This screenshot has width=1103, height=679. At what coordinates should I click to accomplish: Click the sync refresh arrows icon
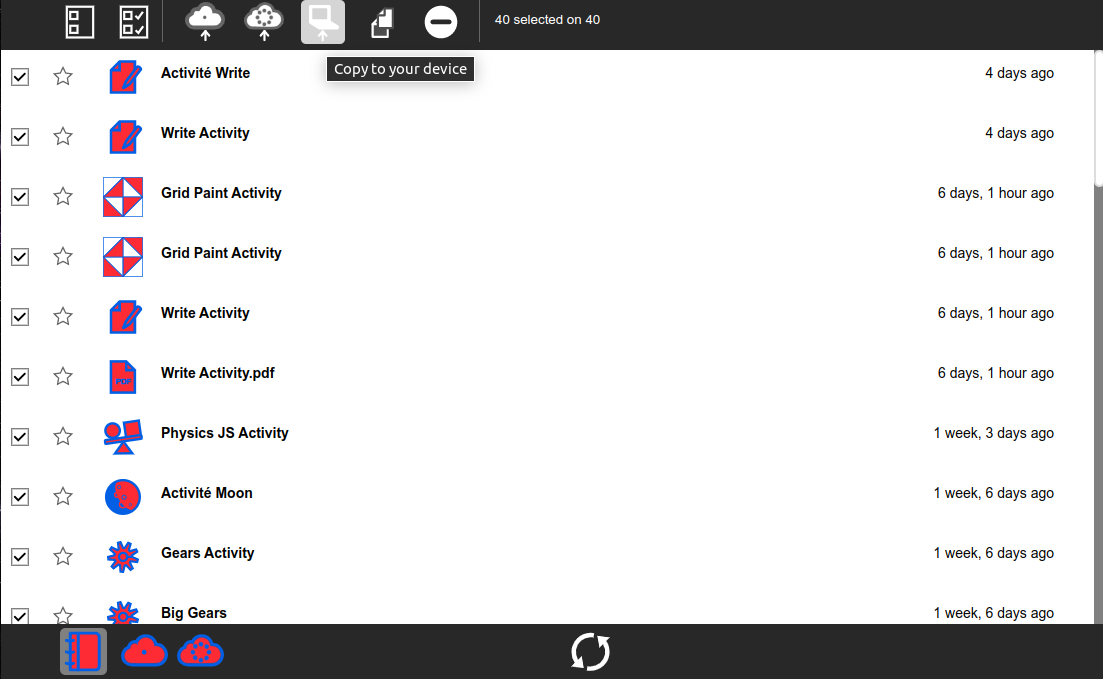(x=590, y=652)
